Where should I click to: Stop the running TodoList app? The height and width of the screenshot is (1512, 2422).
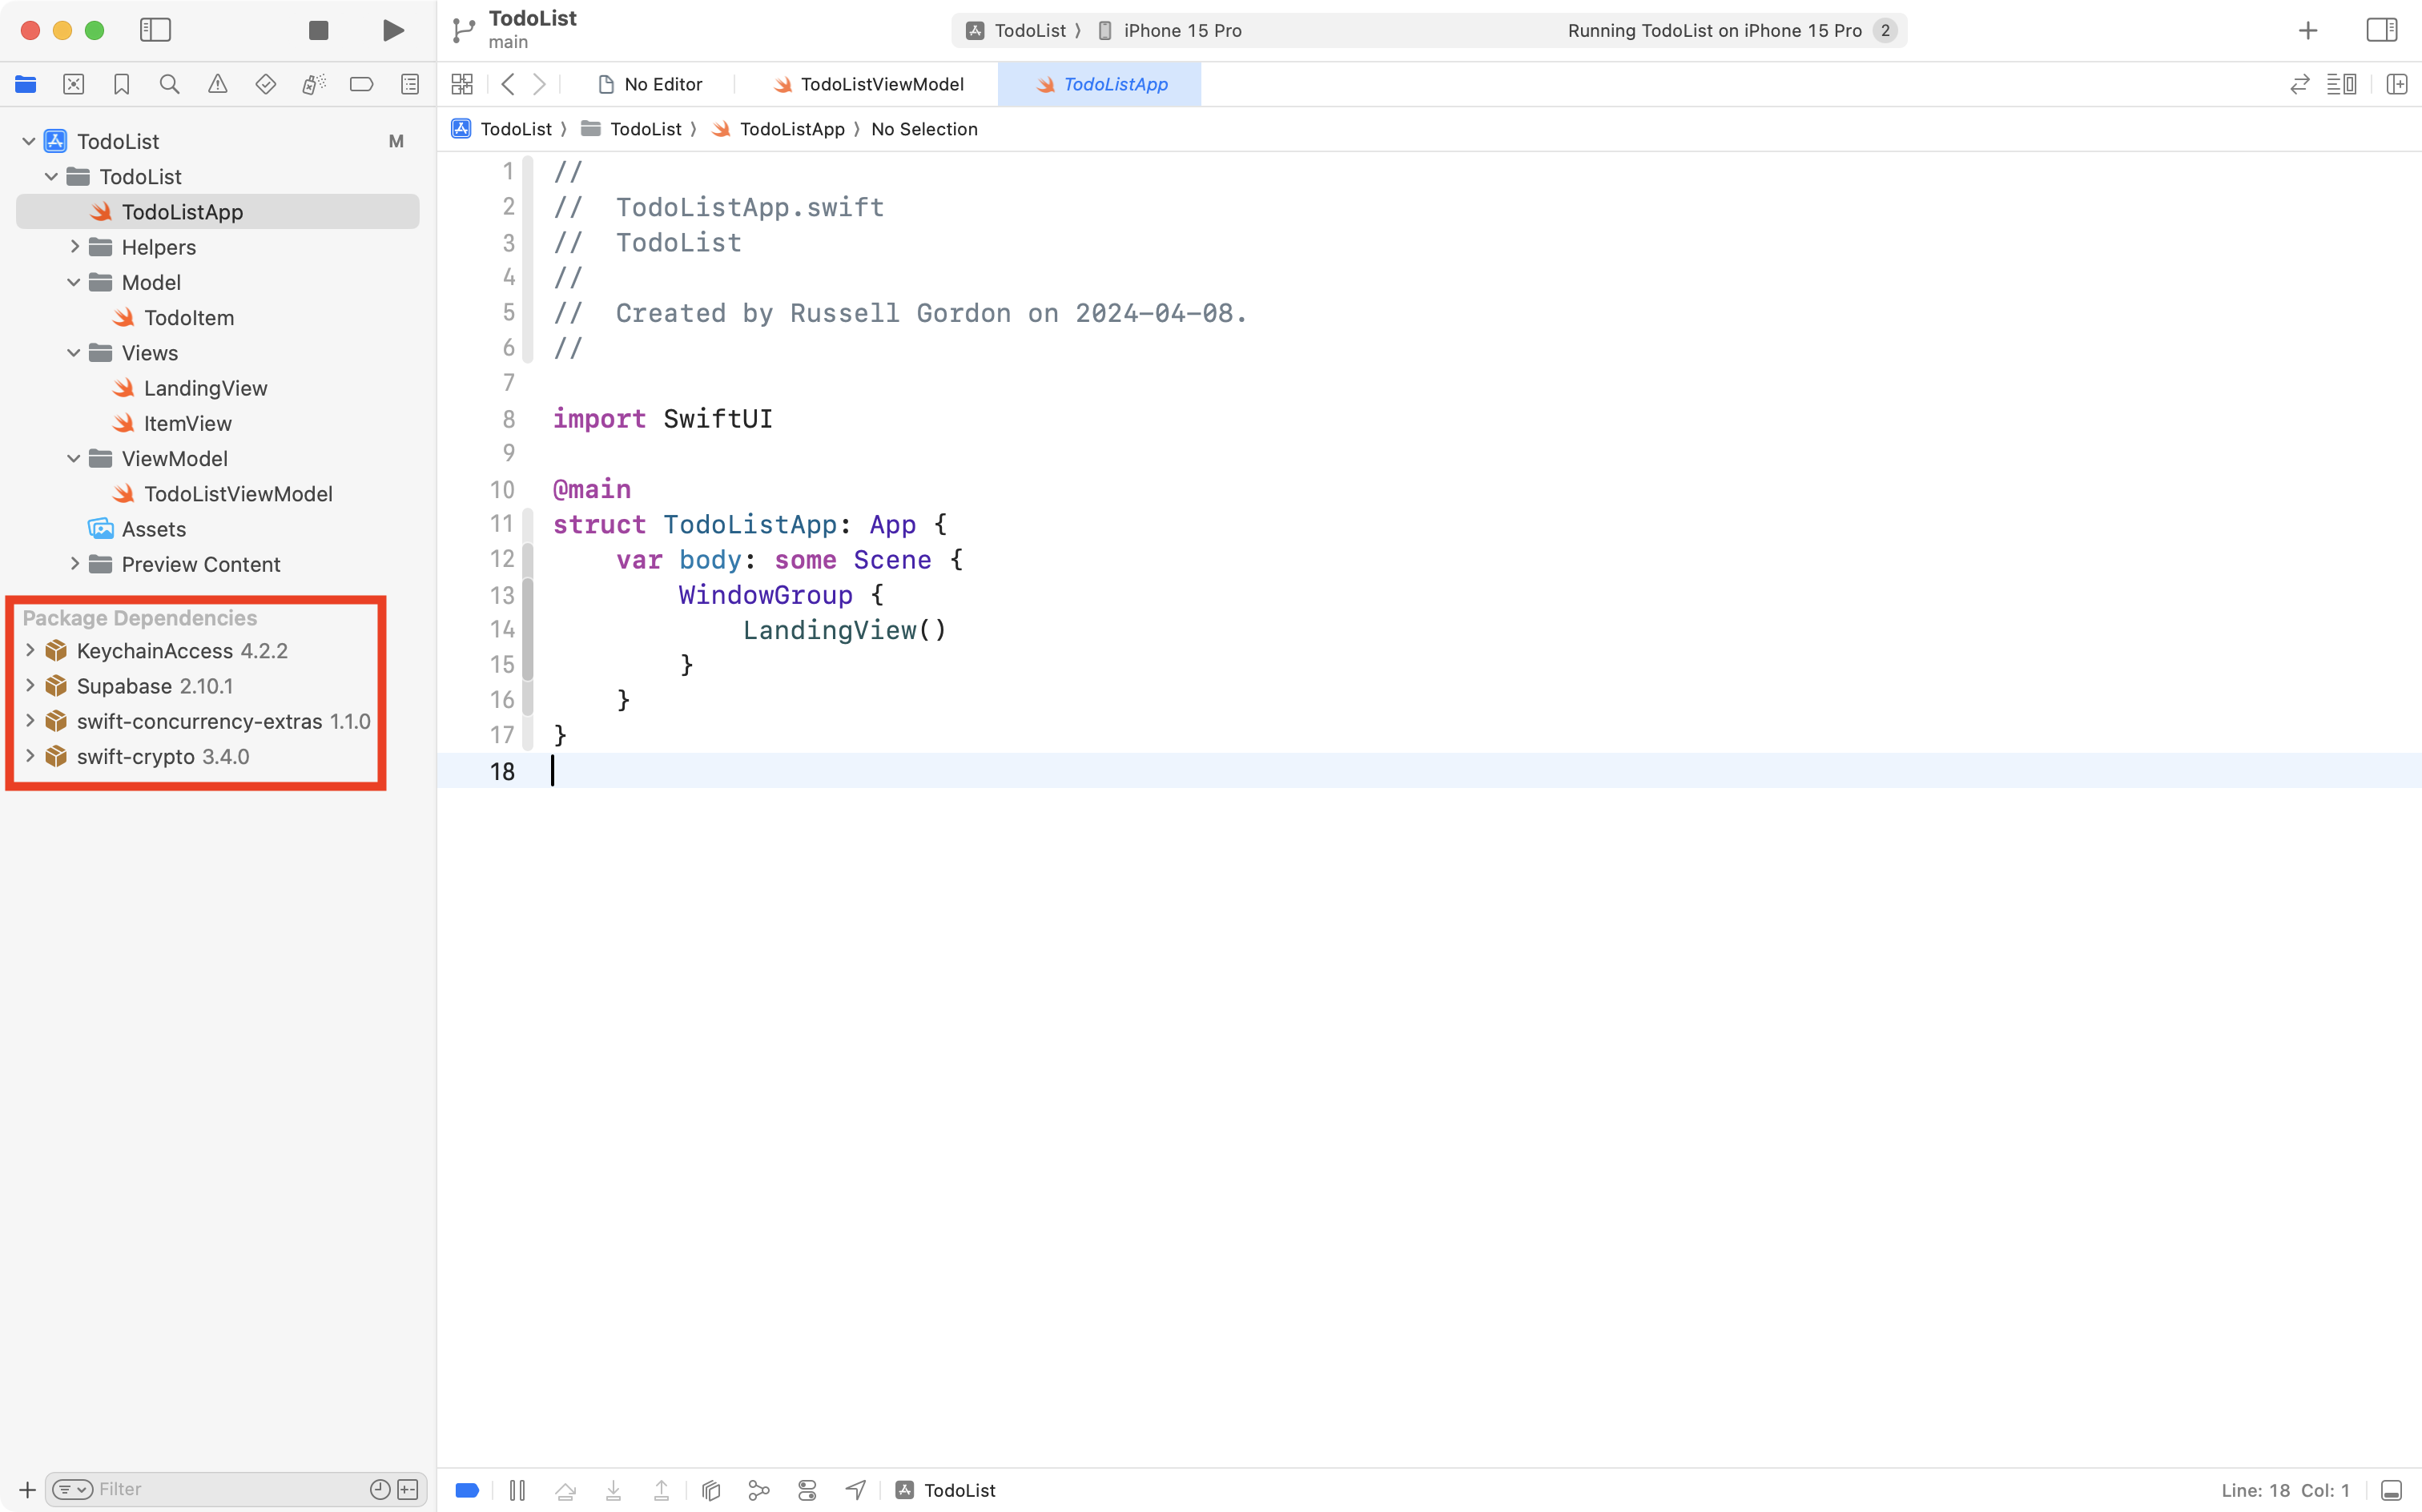pyautogui.click(x=318, y=30)
